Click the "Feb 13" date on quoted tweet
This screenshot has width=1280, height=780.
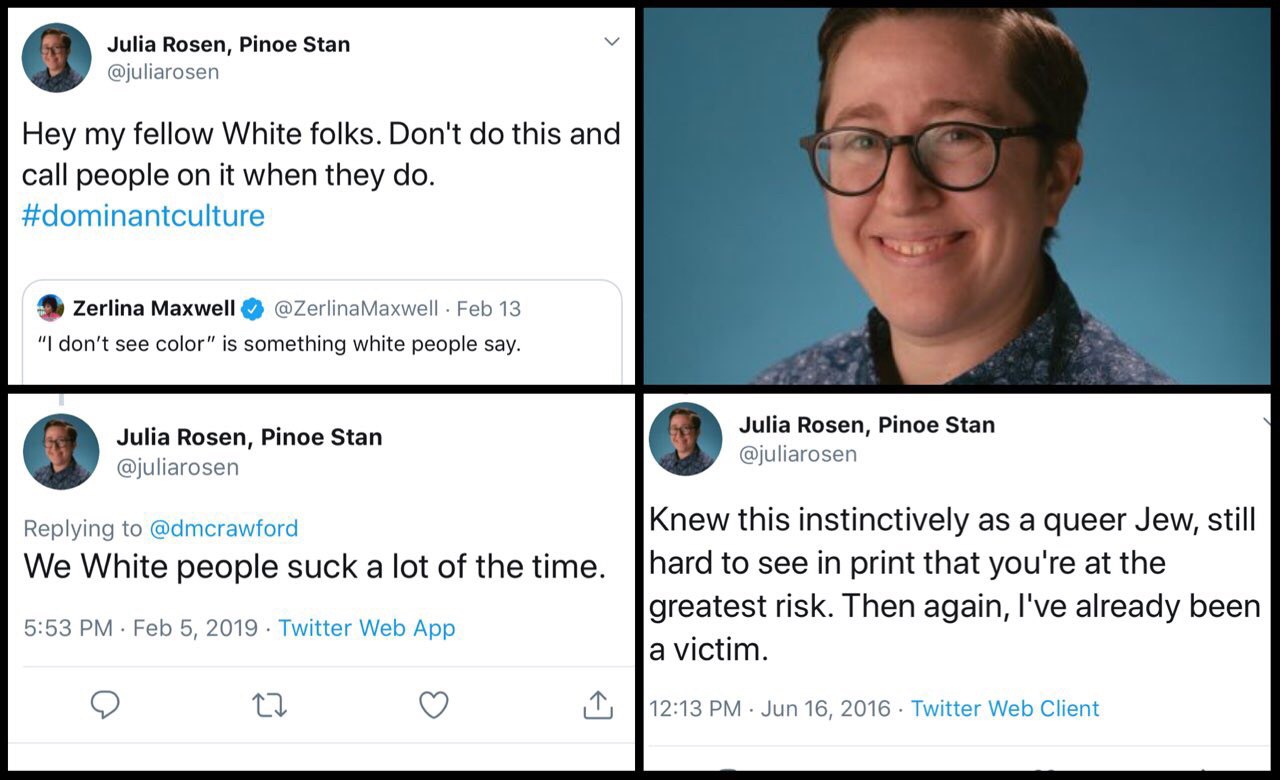tap(489, 309)
